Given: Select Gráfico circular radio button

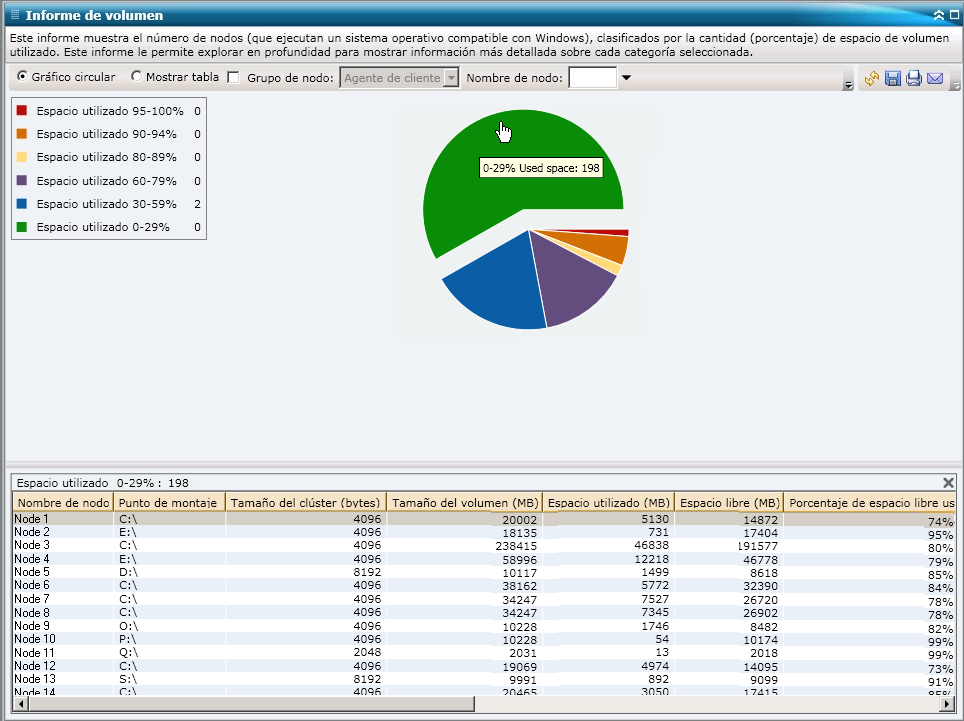Looking at the screenshot, I should (x=23, y=77).
